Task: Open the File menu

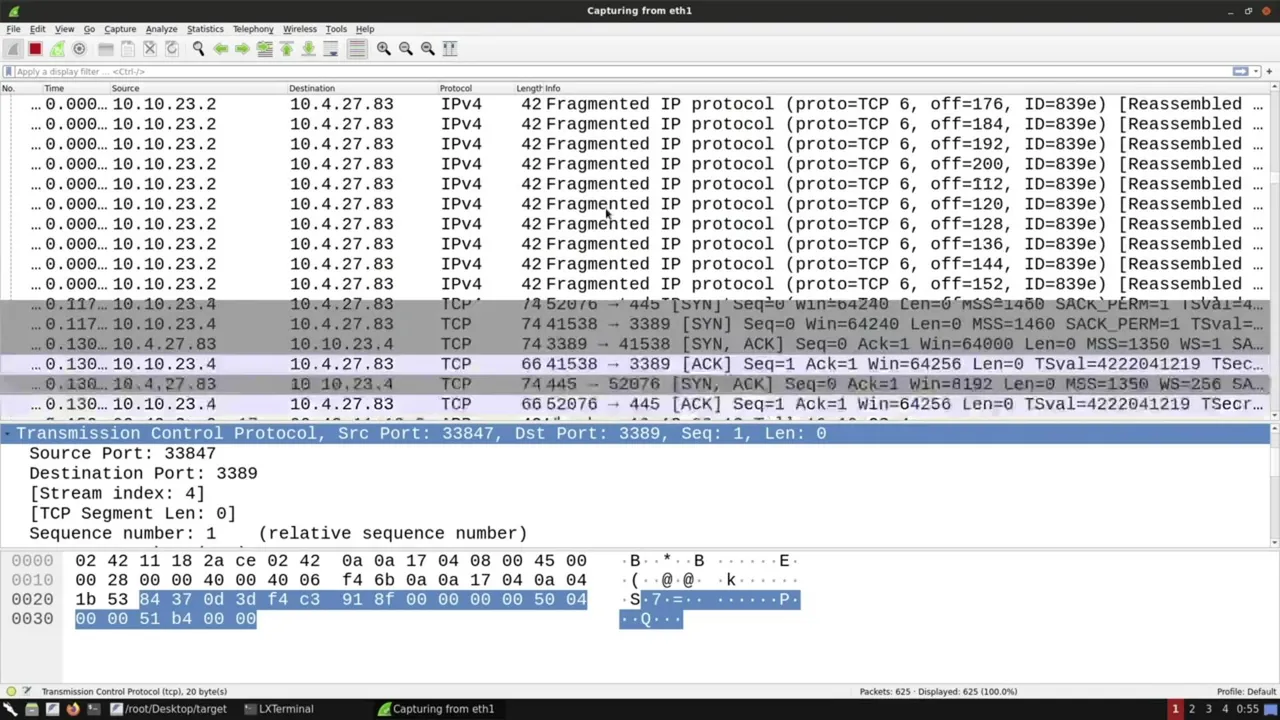Action: (13, 29)
